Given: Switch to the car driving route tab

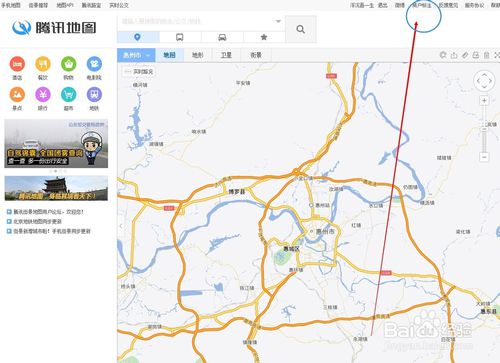Looking at the screenshot, I should pos(222,37).
